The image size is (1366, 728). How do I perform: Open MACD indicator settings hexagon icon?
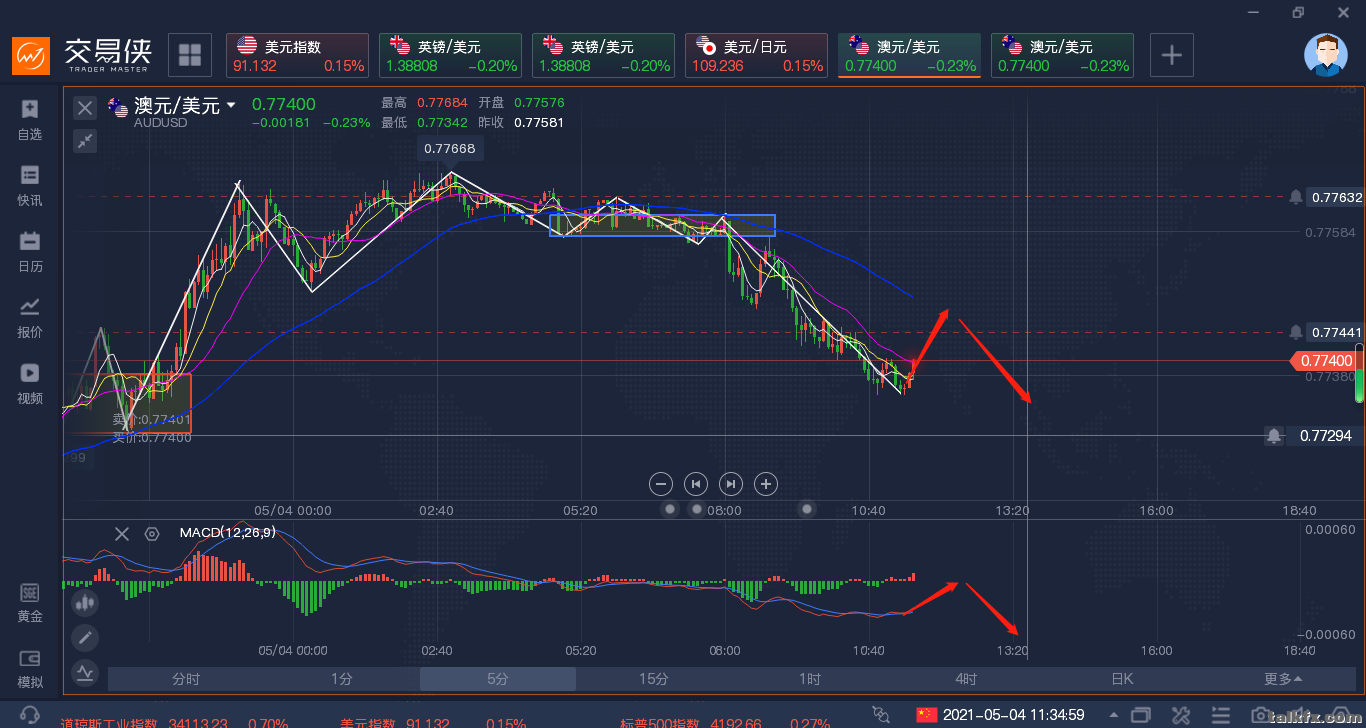[x=152, y=534]
